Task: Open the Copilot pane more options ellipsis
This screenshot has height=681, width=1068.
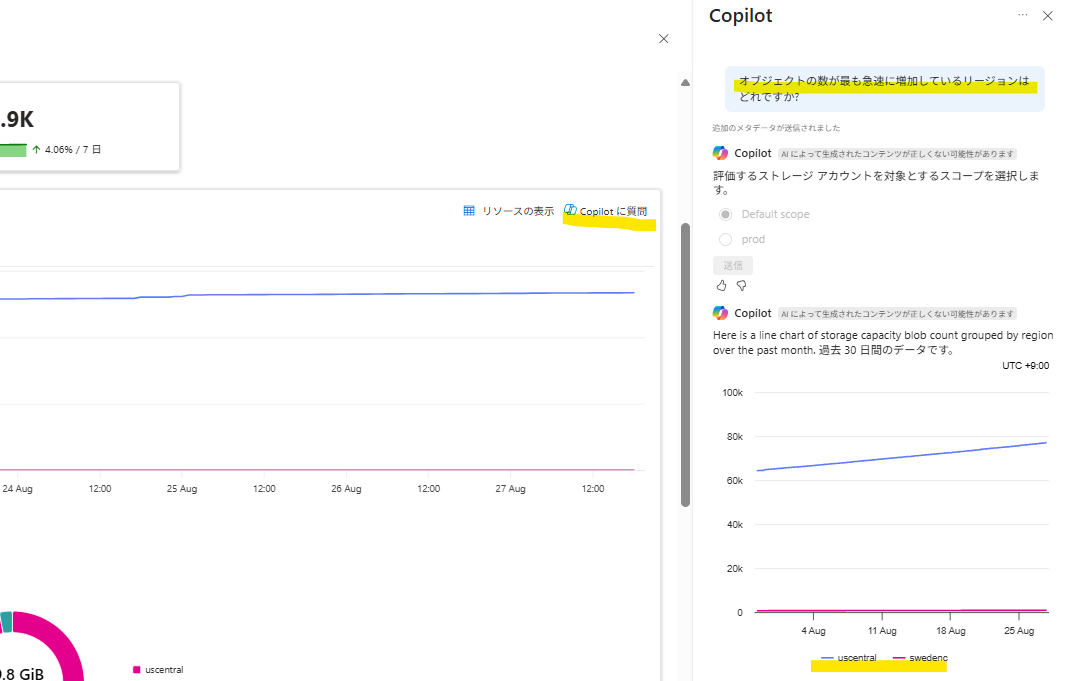Action: click(1022, 15)
